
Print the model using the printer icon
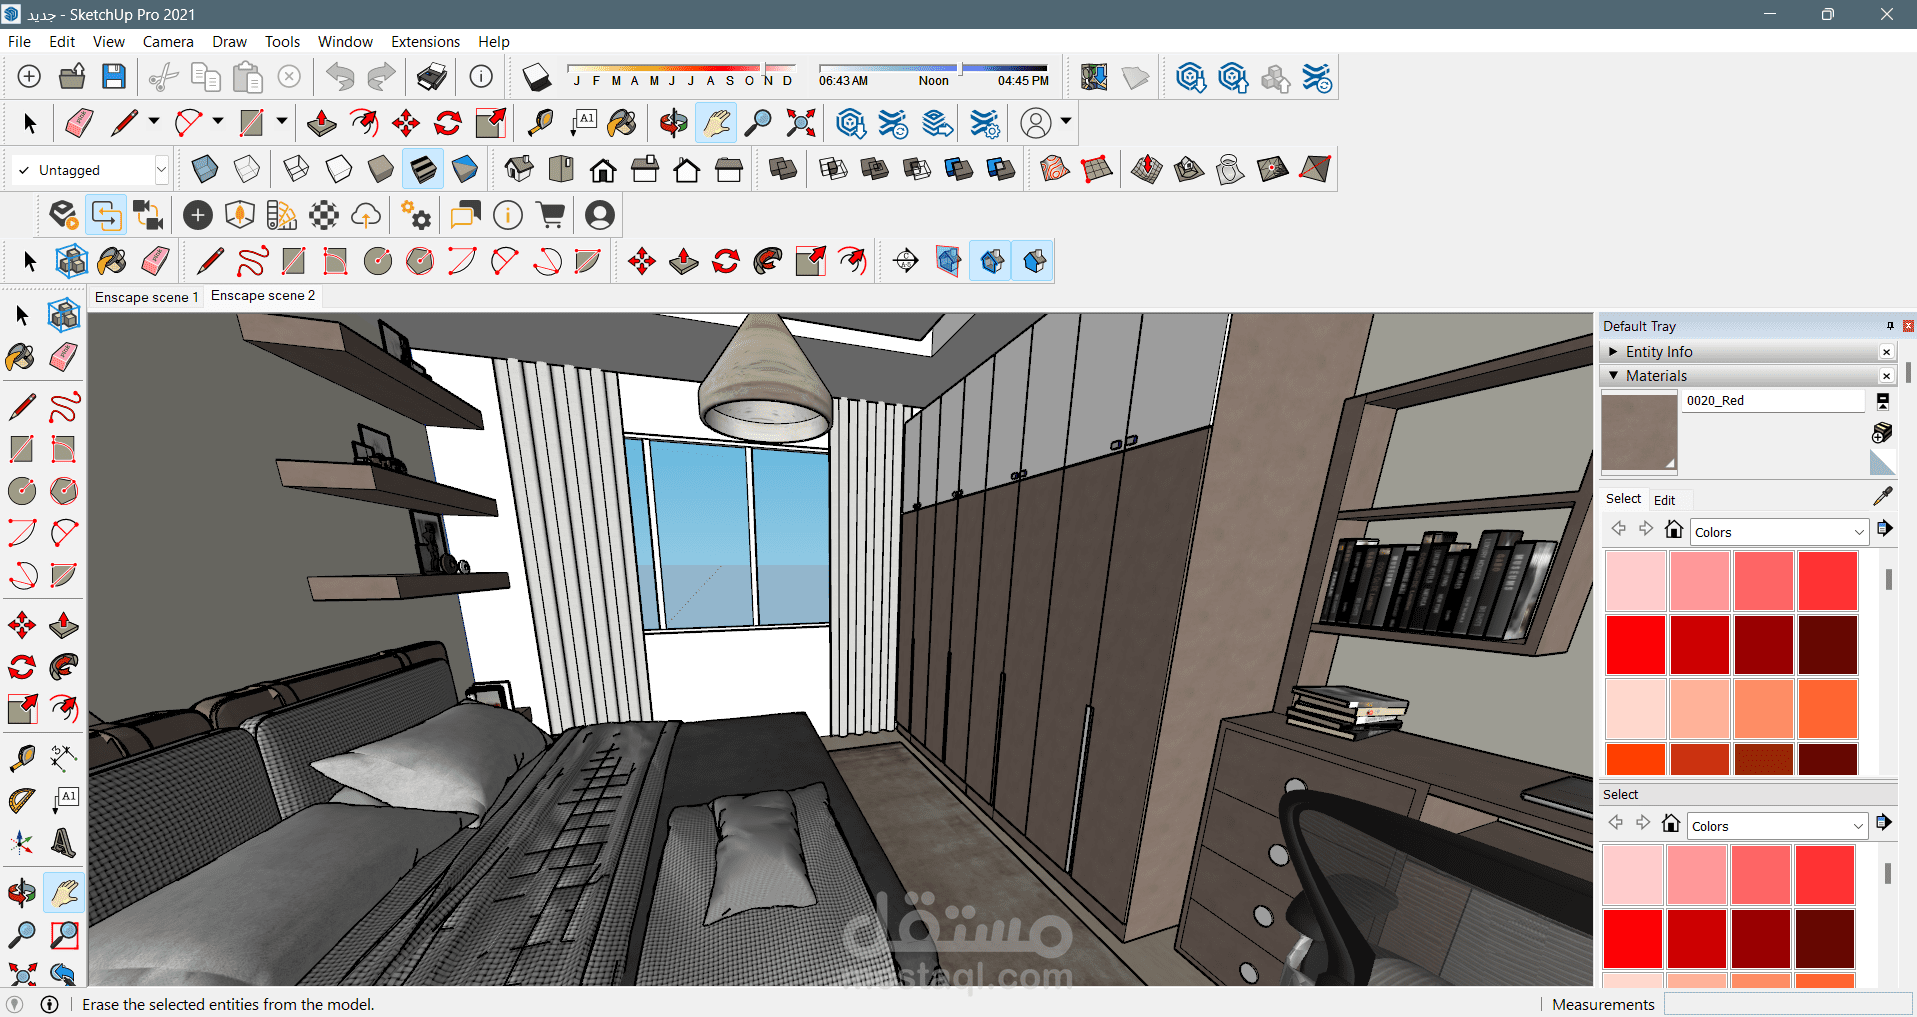point(432,77)
